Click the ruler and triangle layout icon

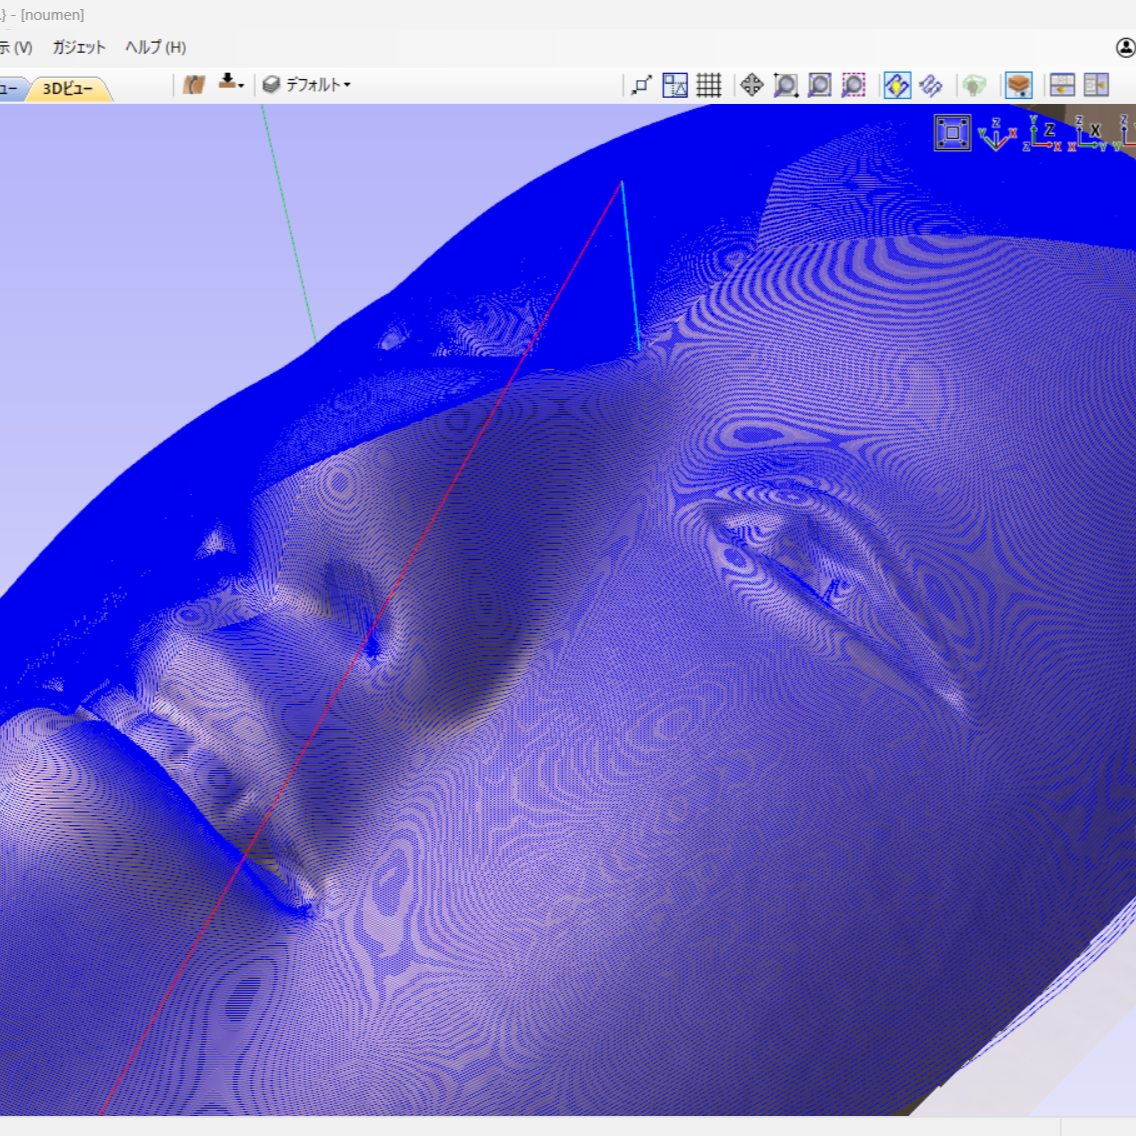pyautogui.click(x=675, y=85)
